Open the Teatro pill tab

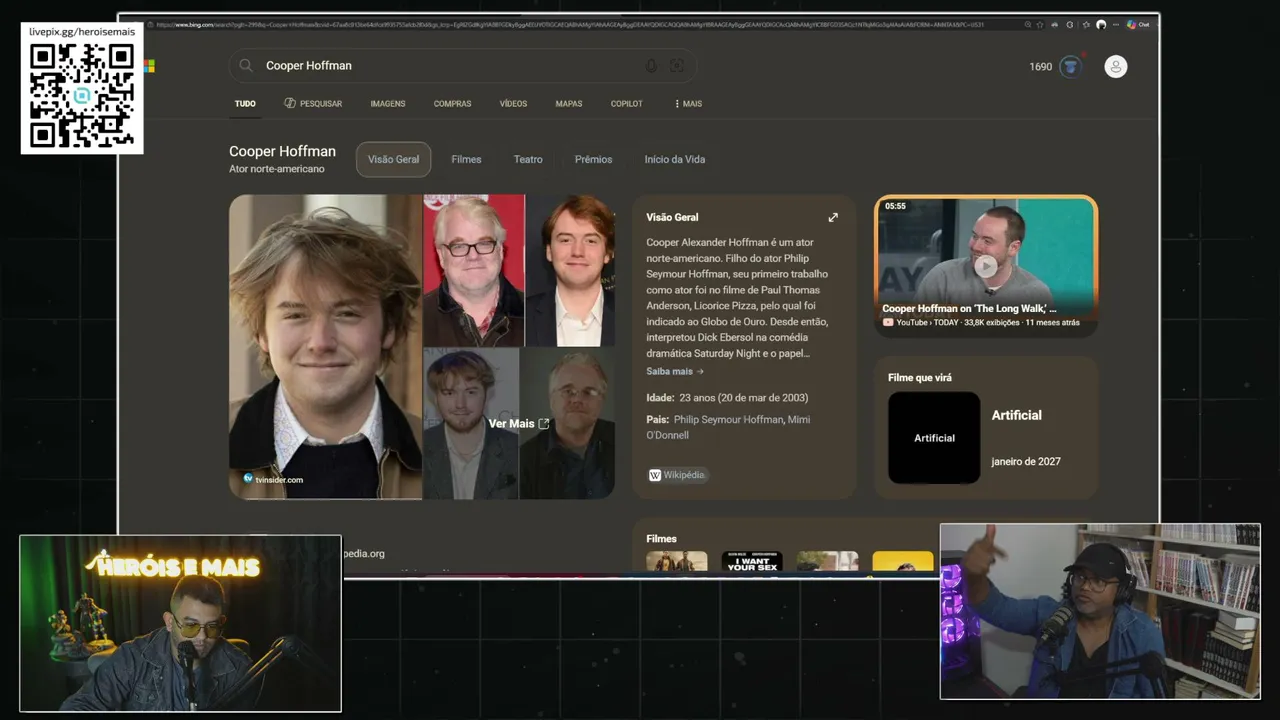(528, 159)
